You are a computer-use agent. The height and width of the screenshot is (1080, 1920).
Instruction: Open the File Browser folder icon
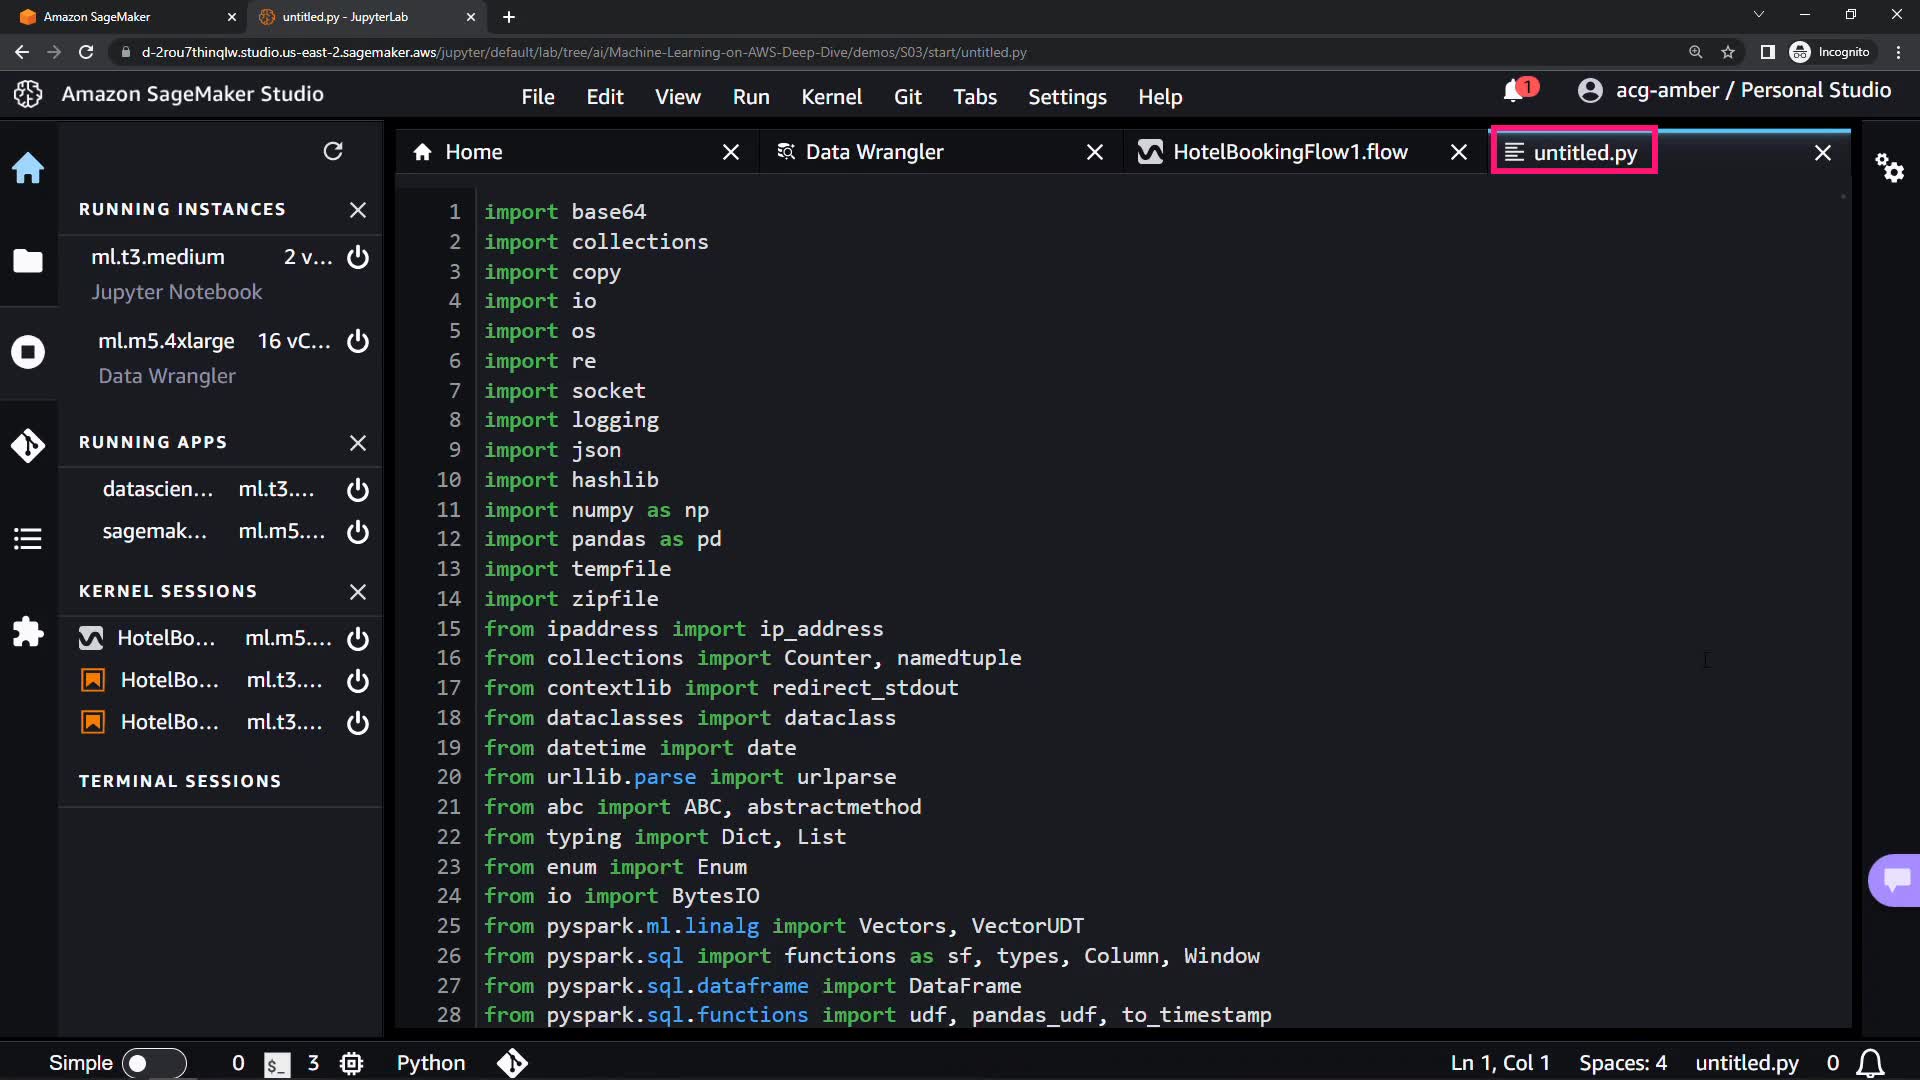(x=28, y=261)
